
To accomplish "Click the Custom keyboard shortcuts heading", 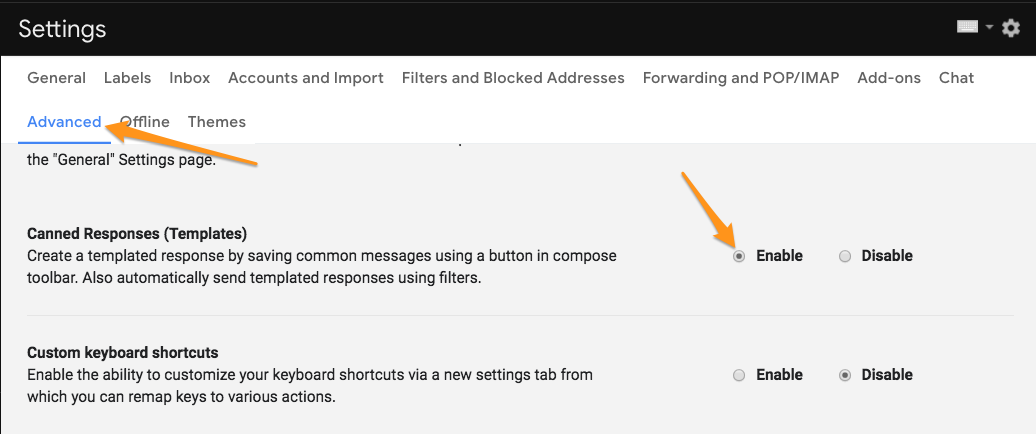I will tap(123, 353).
